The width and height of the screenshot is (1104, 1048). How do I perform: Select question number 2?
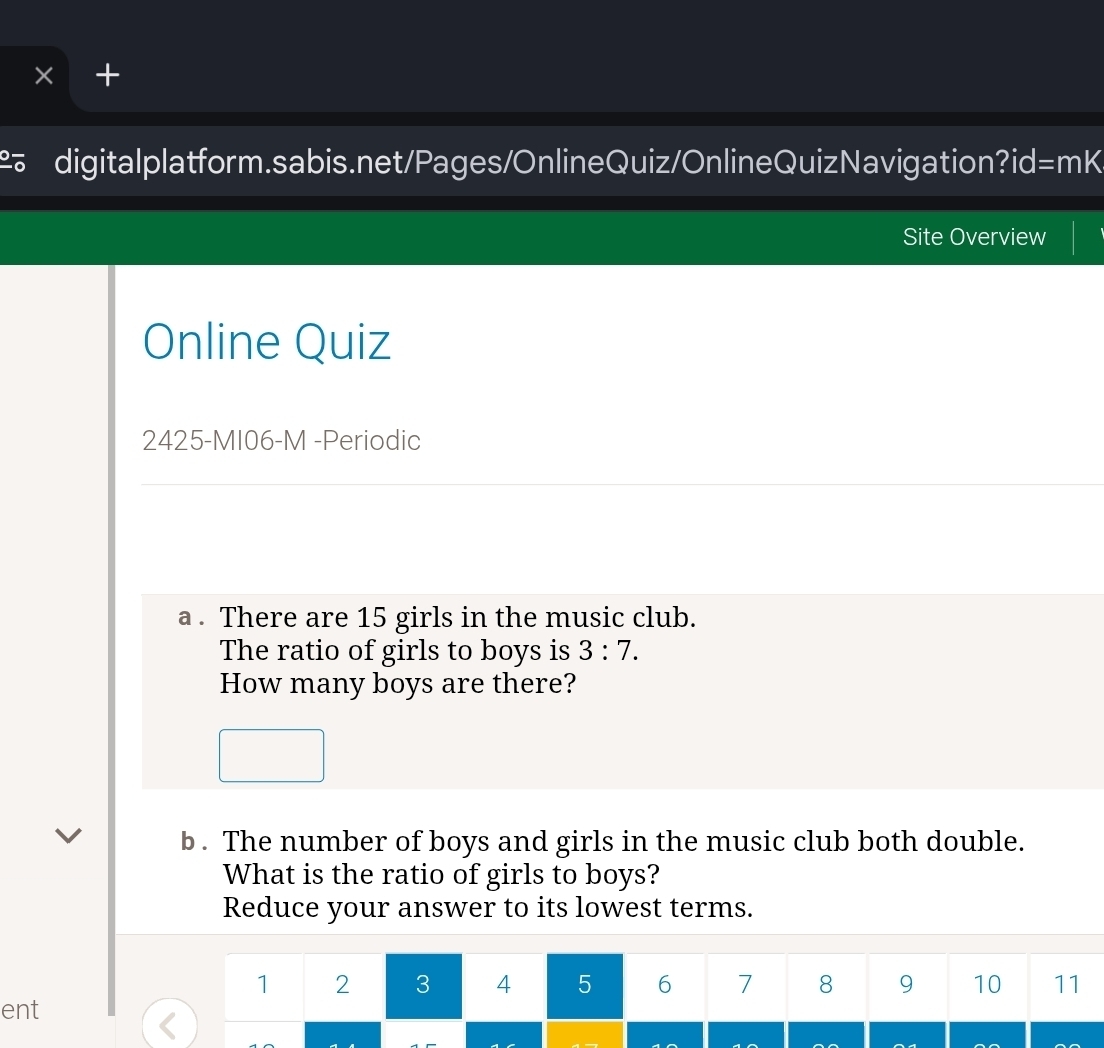(342, 985)
